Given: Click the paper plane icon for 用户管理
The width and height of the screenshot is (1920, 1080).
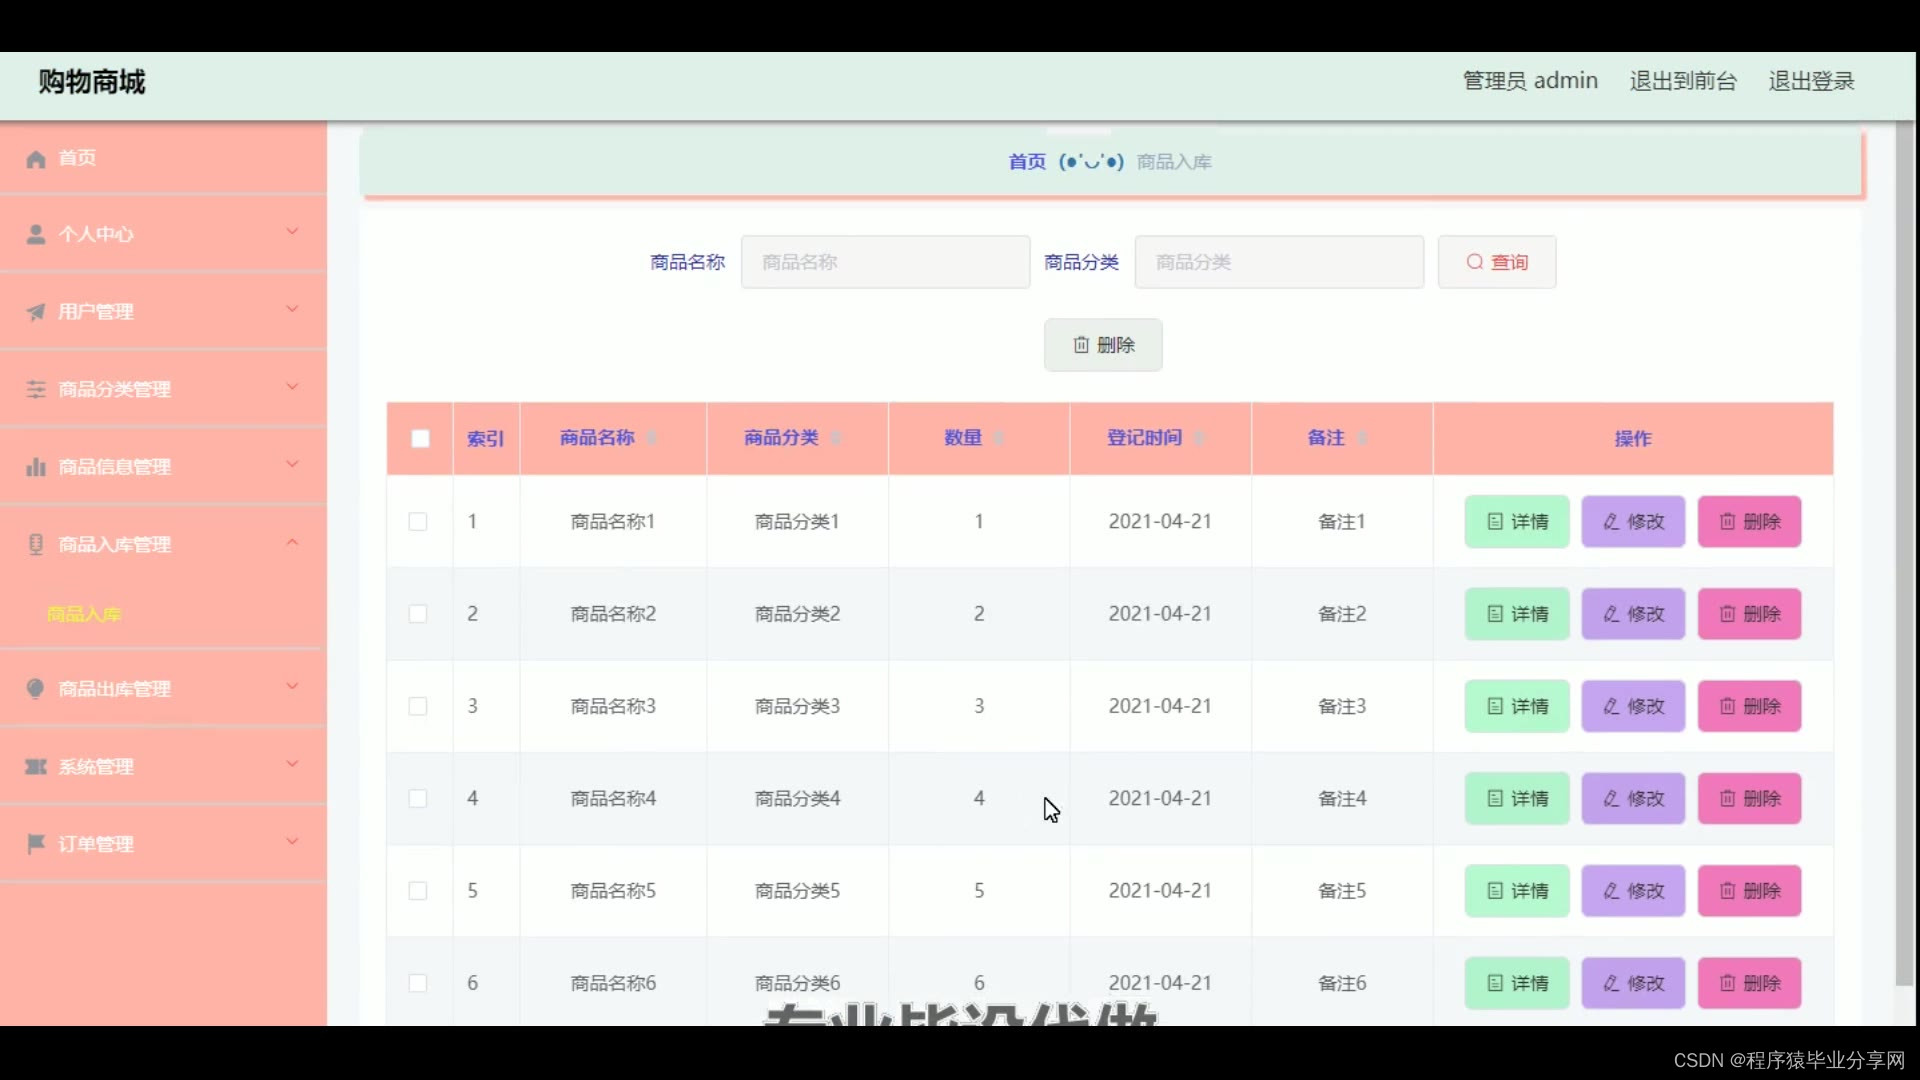Looking at the screenshot, I should (36, 312).
